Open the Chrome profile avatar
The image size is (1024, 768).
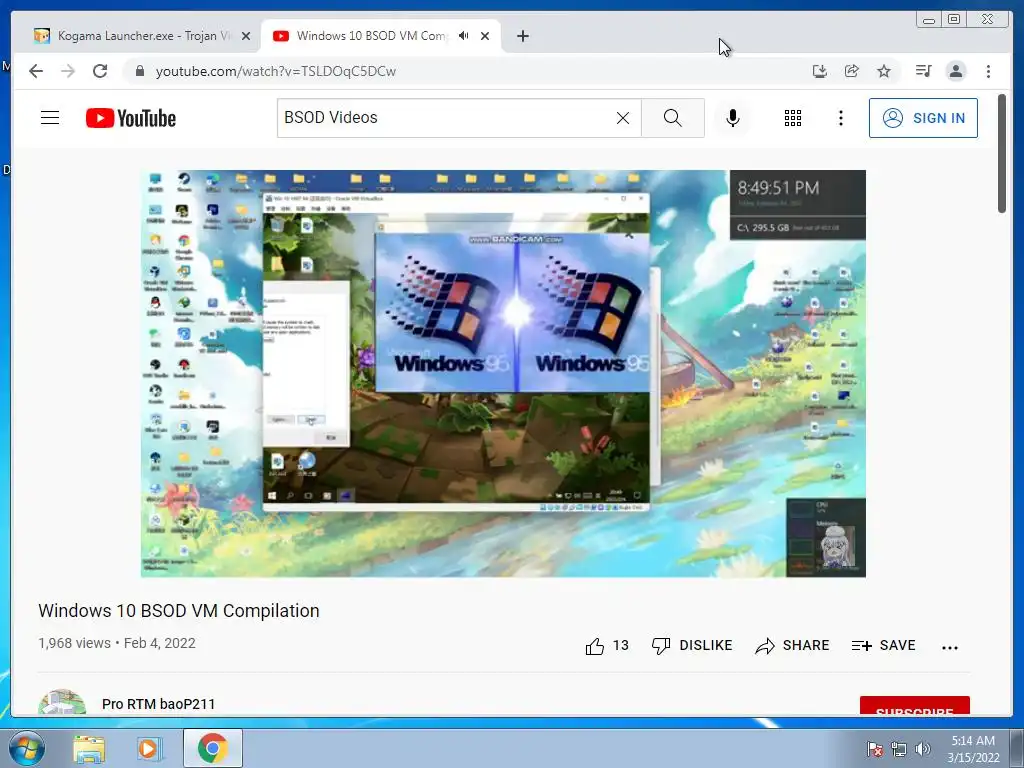pyautogui.click(x=955, y=71)
